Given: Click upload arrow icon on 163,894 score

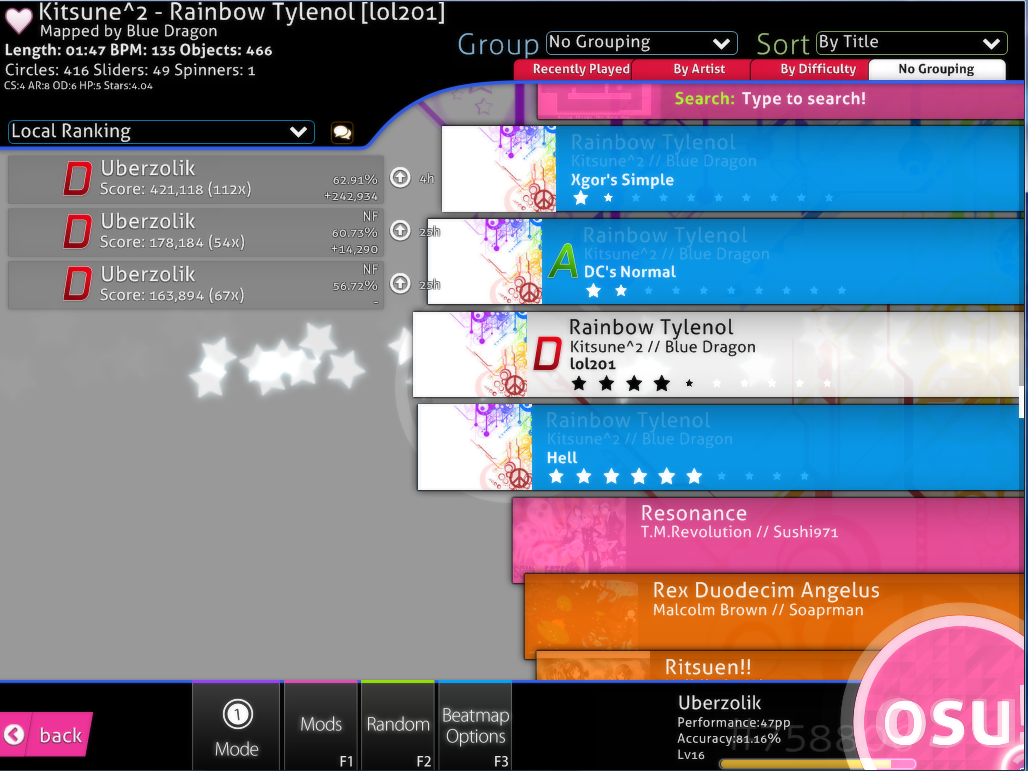Looking at the screenshot, I should click(400, 283).
